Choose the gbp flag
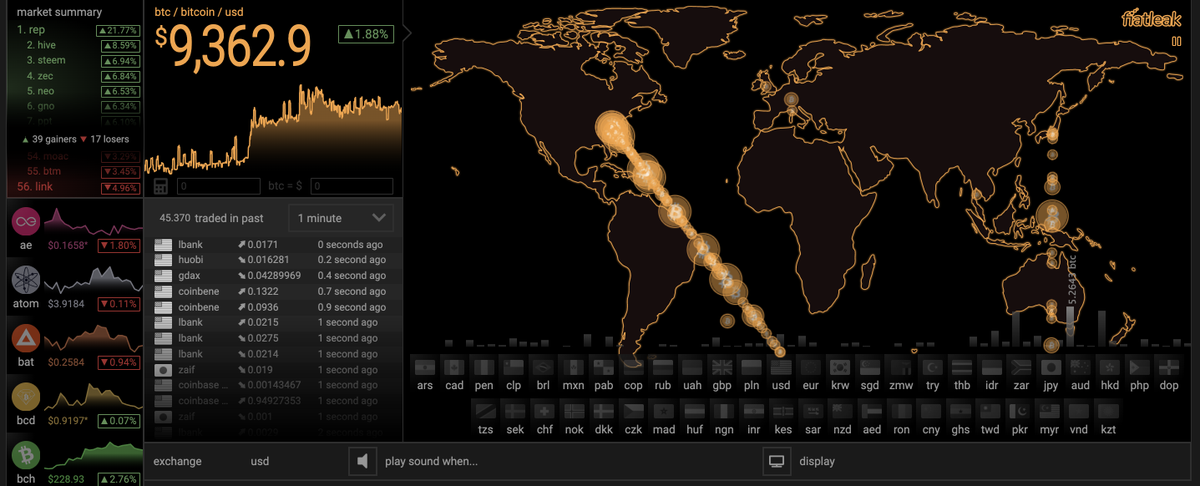Image resolution: width=1200 pixels, height=486 pixels. [721, 367]
